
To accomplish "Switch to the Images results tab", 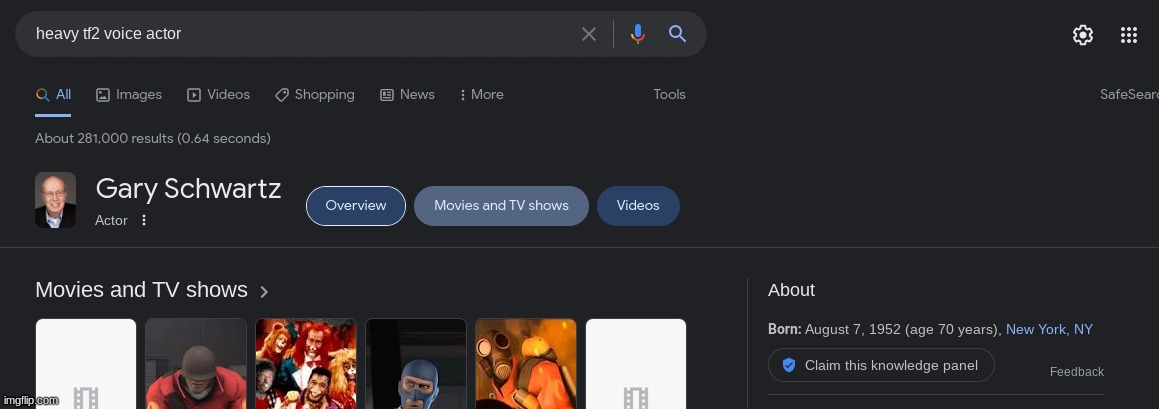I will (x=129, y=95).
